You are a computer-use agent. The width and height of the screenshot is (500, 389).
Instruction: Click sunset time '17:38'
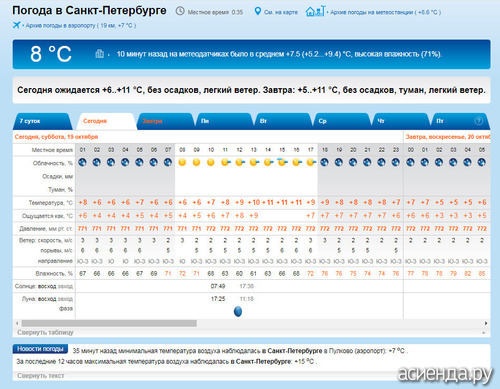(x=247, y=286)
